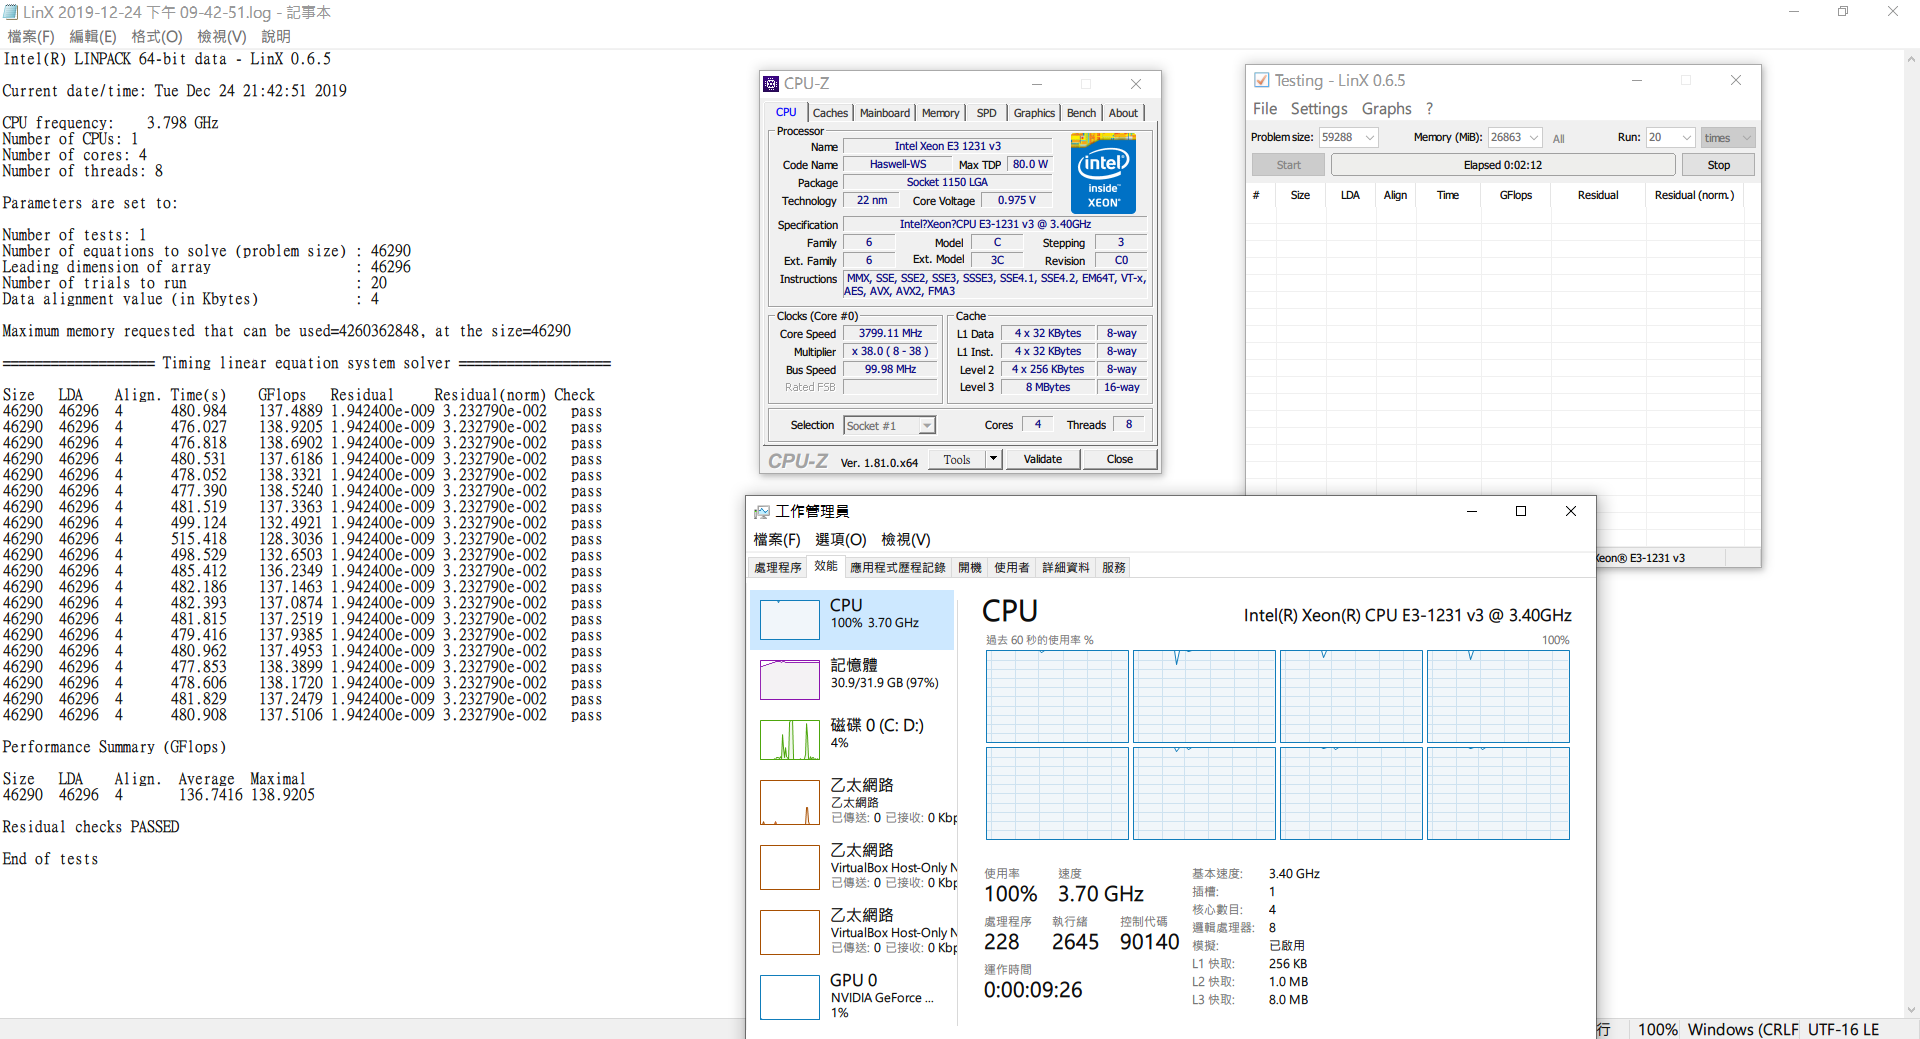Screen dimensions: 1920x1039
Task: Open the 檔案(F) menu in Task Manager
Action: point(776,539)
